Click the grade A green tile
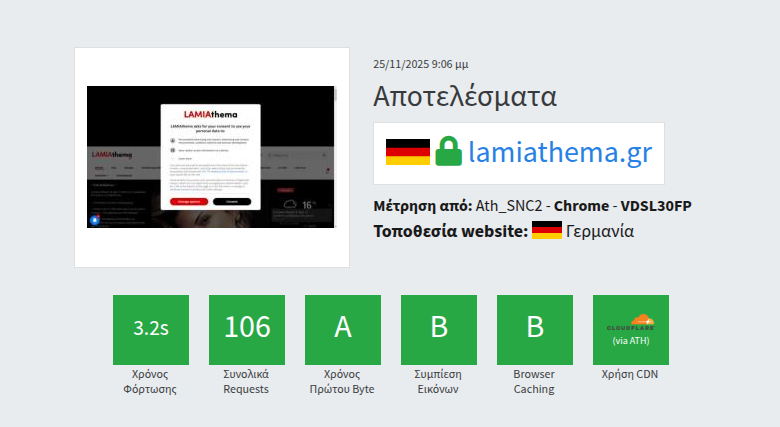Viewport: 780px width, 427px height. click(343, 329)
